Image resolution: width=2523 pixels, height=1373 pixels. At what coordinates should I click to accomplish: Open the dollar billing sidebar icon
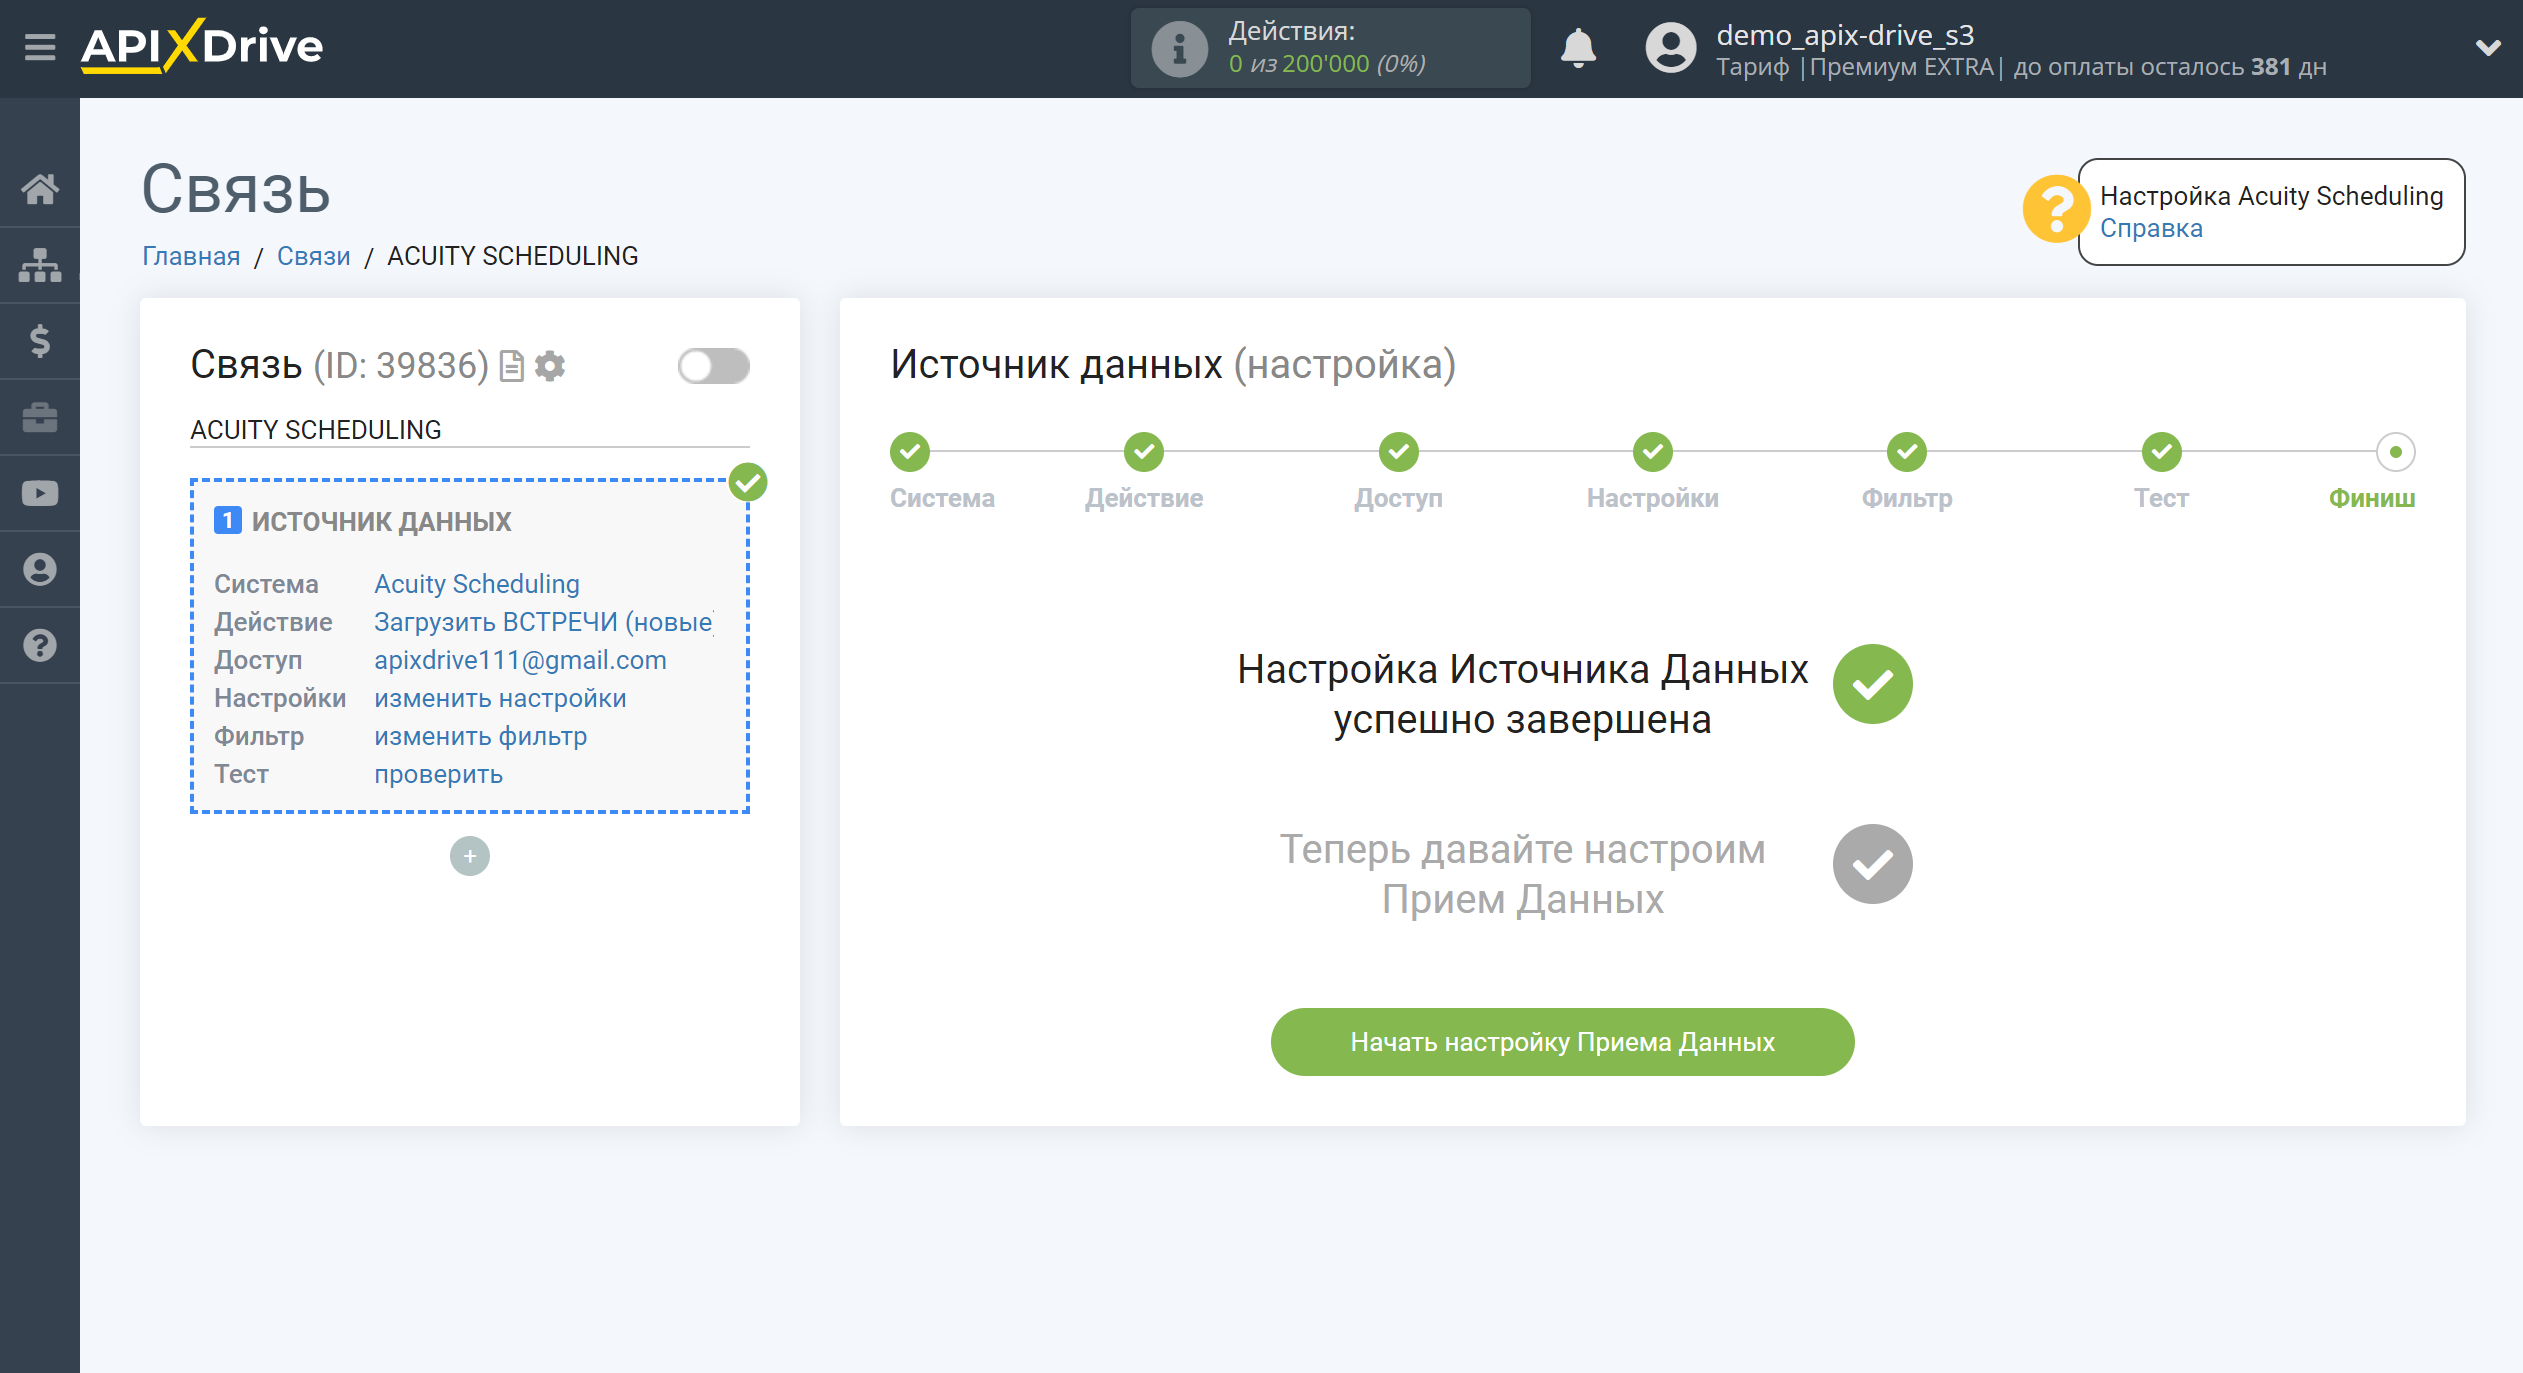pyautogui.click(x=40, y=341)
